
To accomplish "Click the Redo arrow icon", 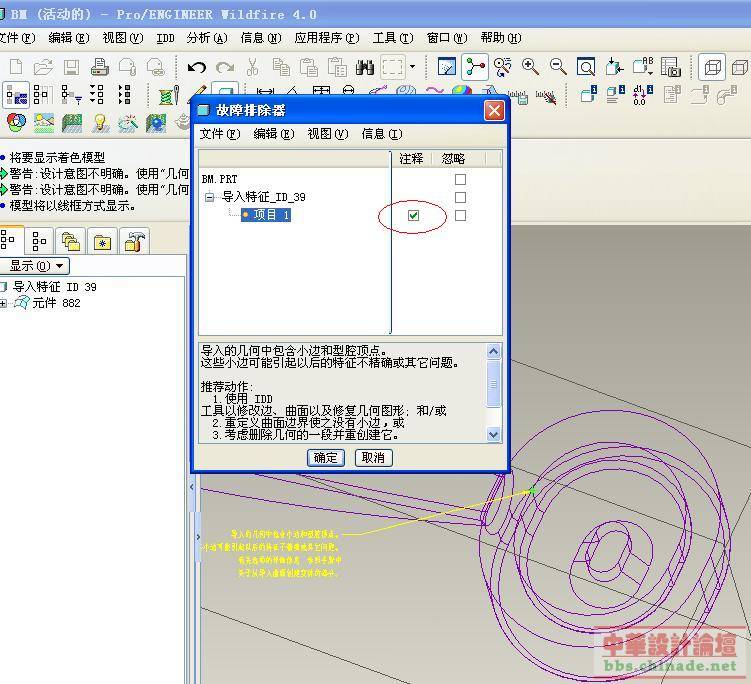I will tap(225, 67).
